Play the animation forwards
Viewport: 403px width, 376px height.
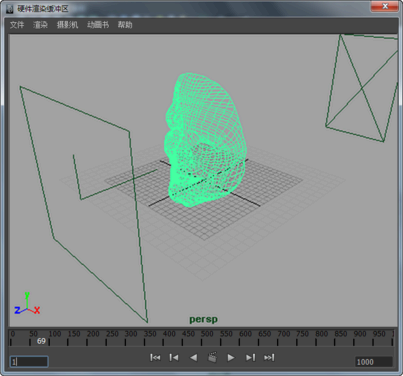pos(231,358)
